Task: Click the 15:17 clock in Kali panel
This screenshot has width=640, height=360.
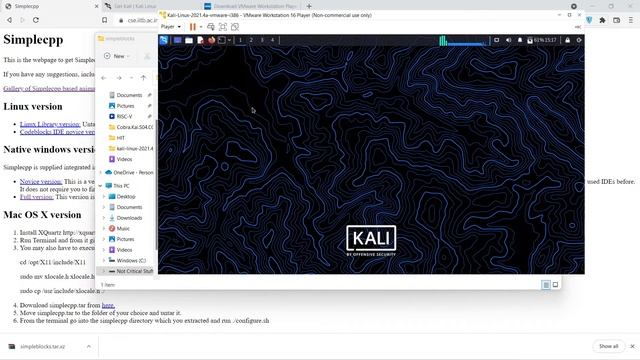Action: point(551,40)
